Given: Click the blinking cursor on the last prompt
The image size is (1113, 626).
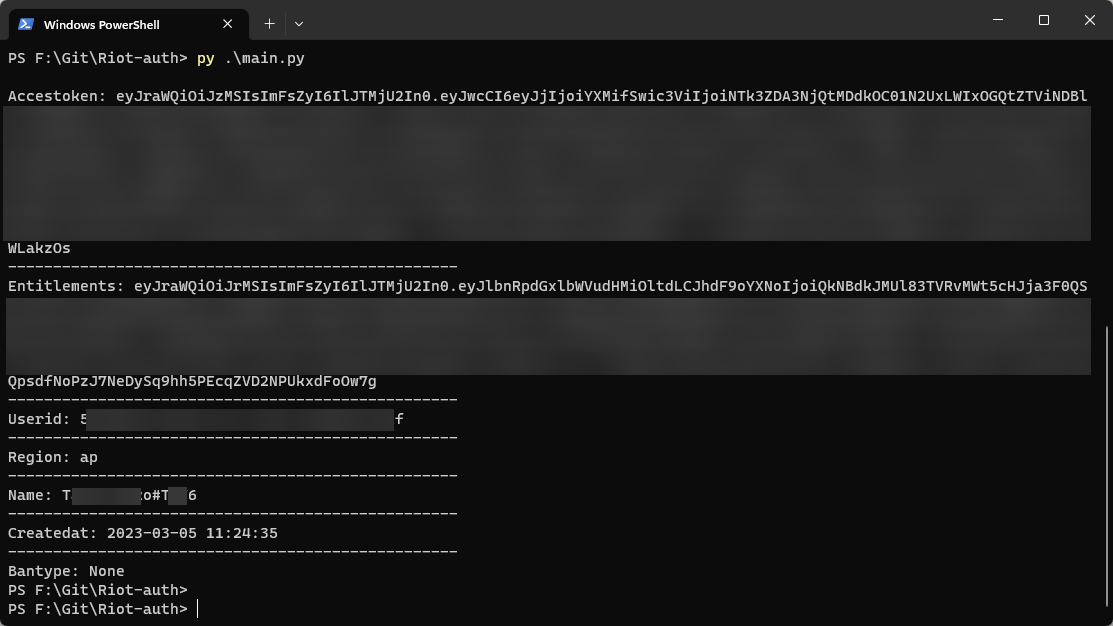Looking at the screenshot, I should 198,609.
